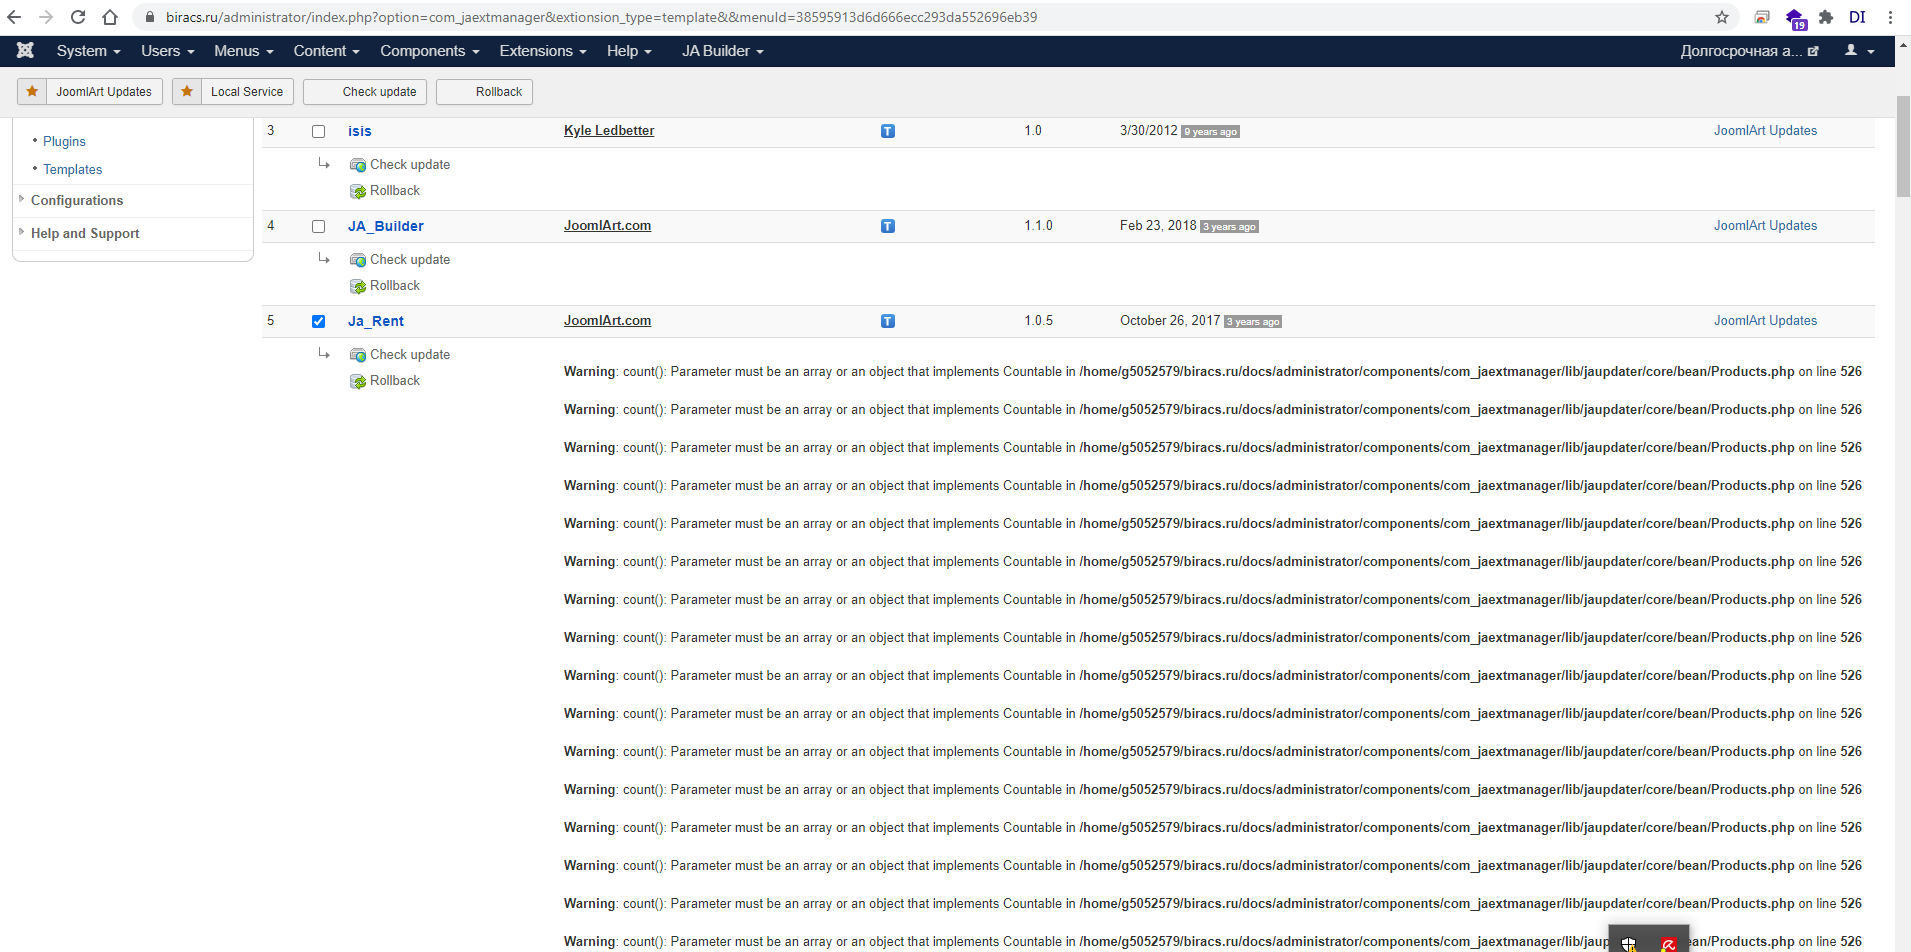Open JoomlArt.com author link for JA_Builder

[x=607, y=226]
